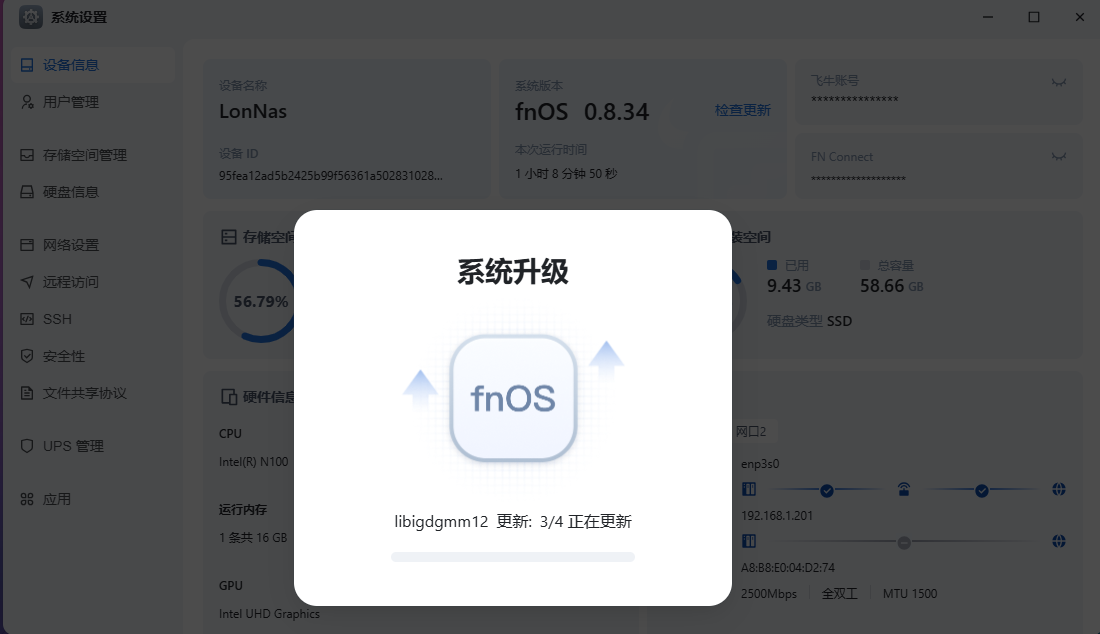The width and height of the screenshot is (1100, 634).
Task: Click the IP address 192.168.1.201
Action: (777, 515)
